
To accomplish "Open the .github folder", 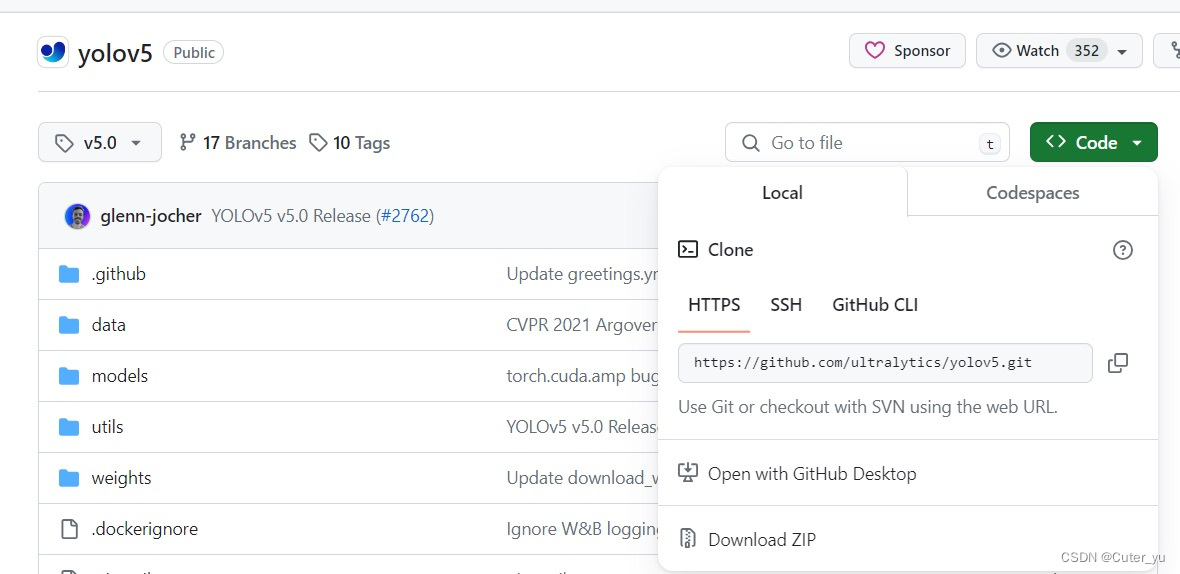I will pos(118,274).
